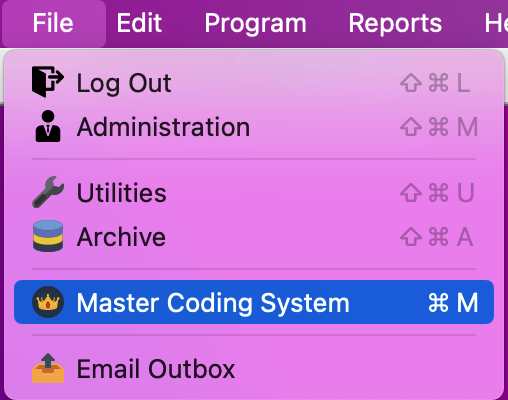Open the File menu
This screenshot has height=400, width=508.
coord(53,23)
